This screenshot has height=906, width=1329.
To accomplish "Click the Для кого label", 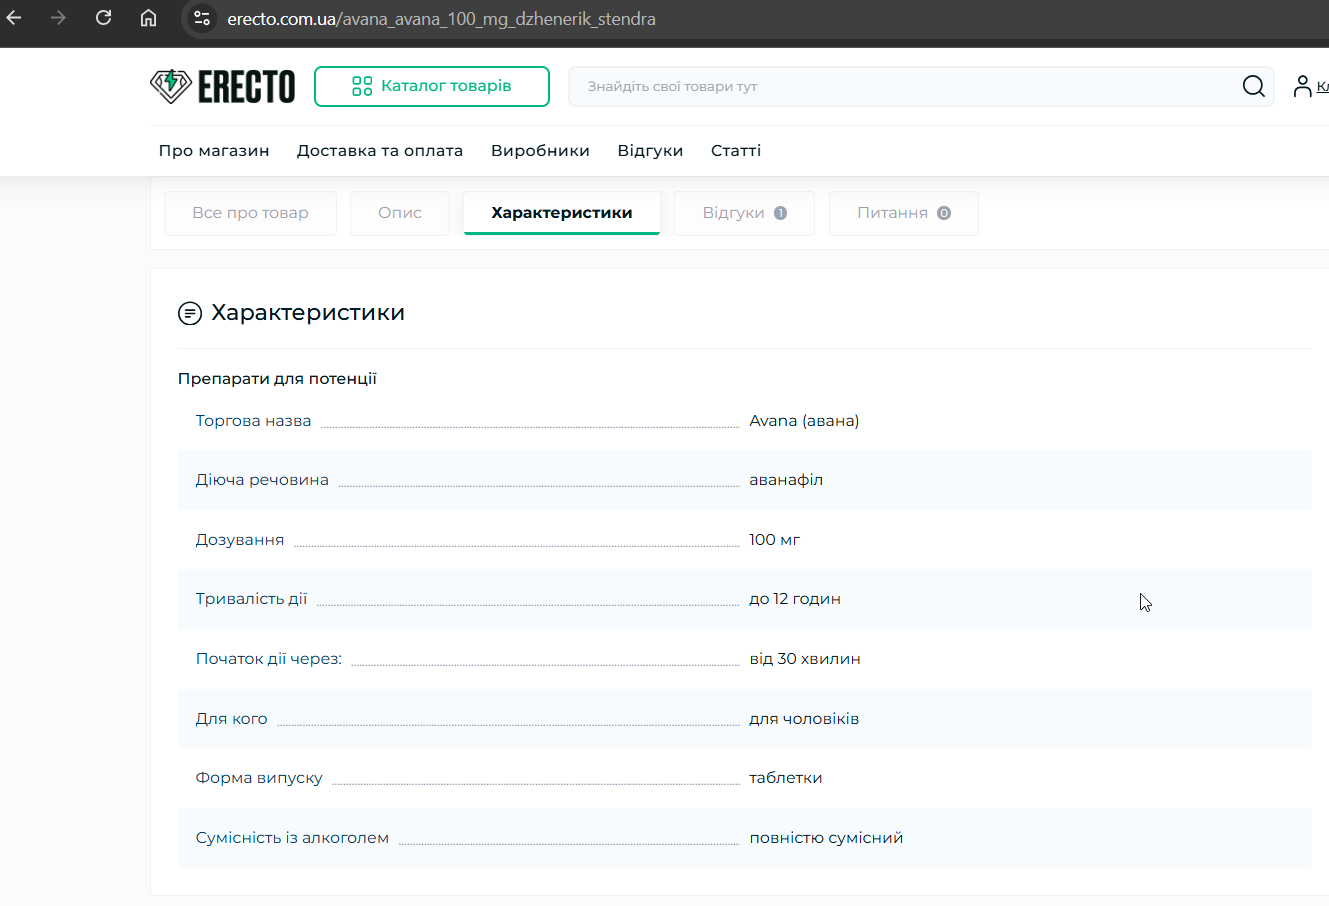I will pyautogui.click(x=232, y=719).
